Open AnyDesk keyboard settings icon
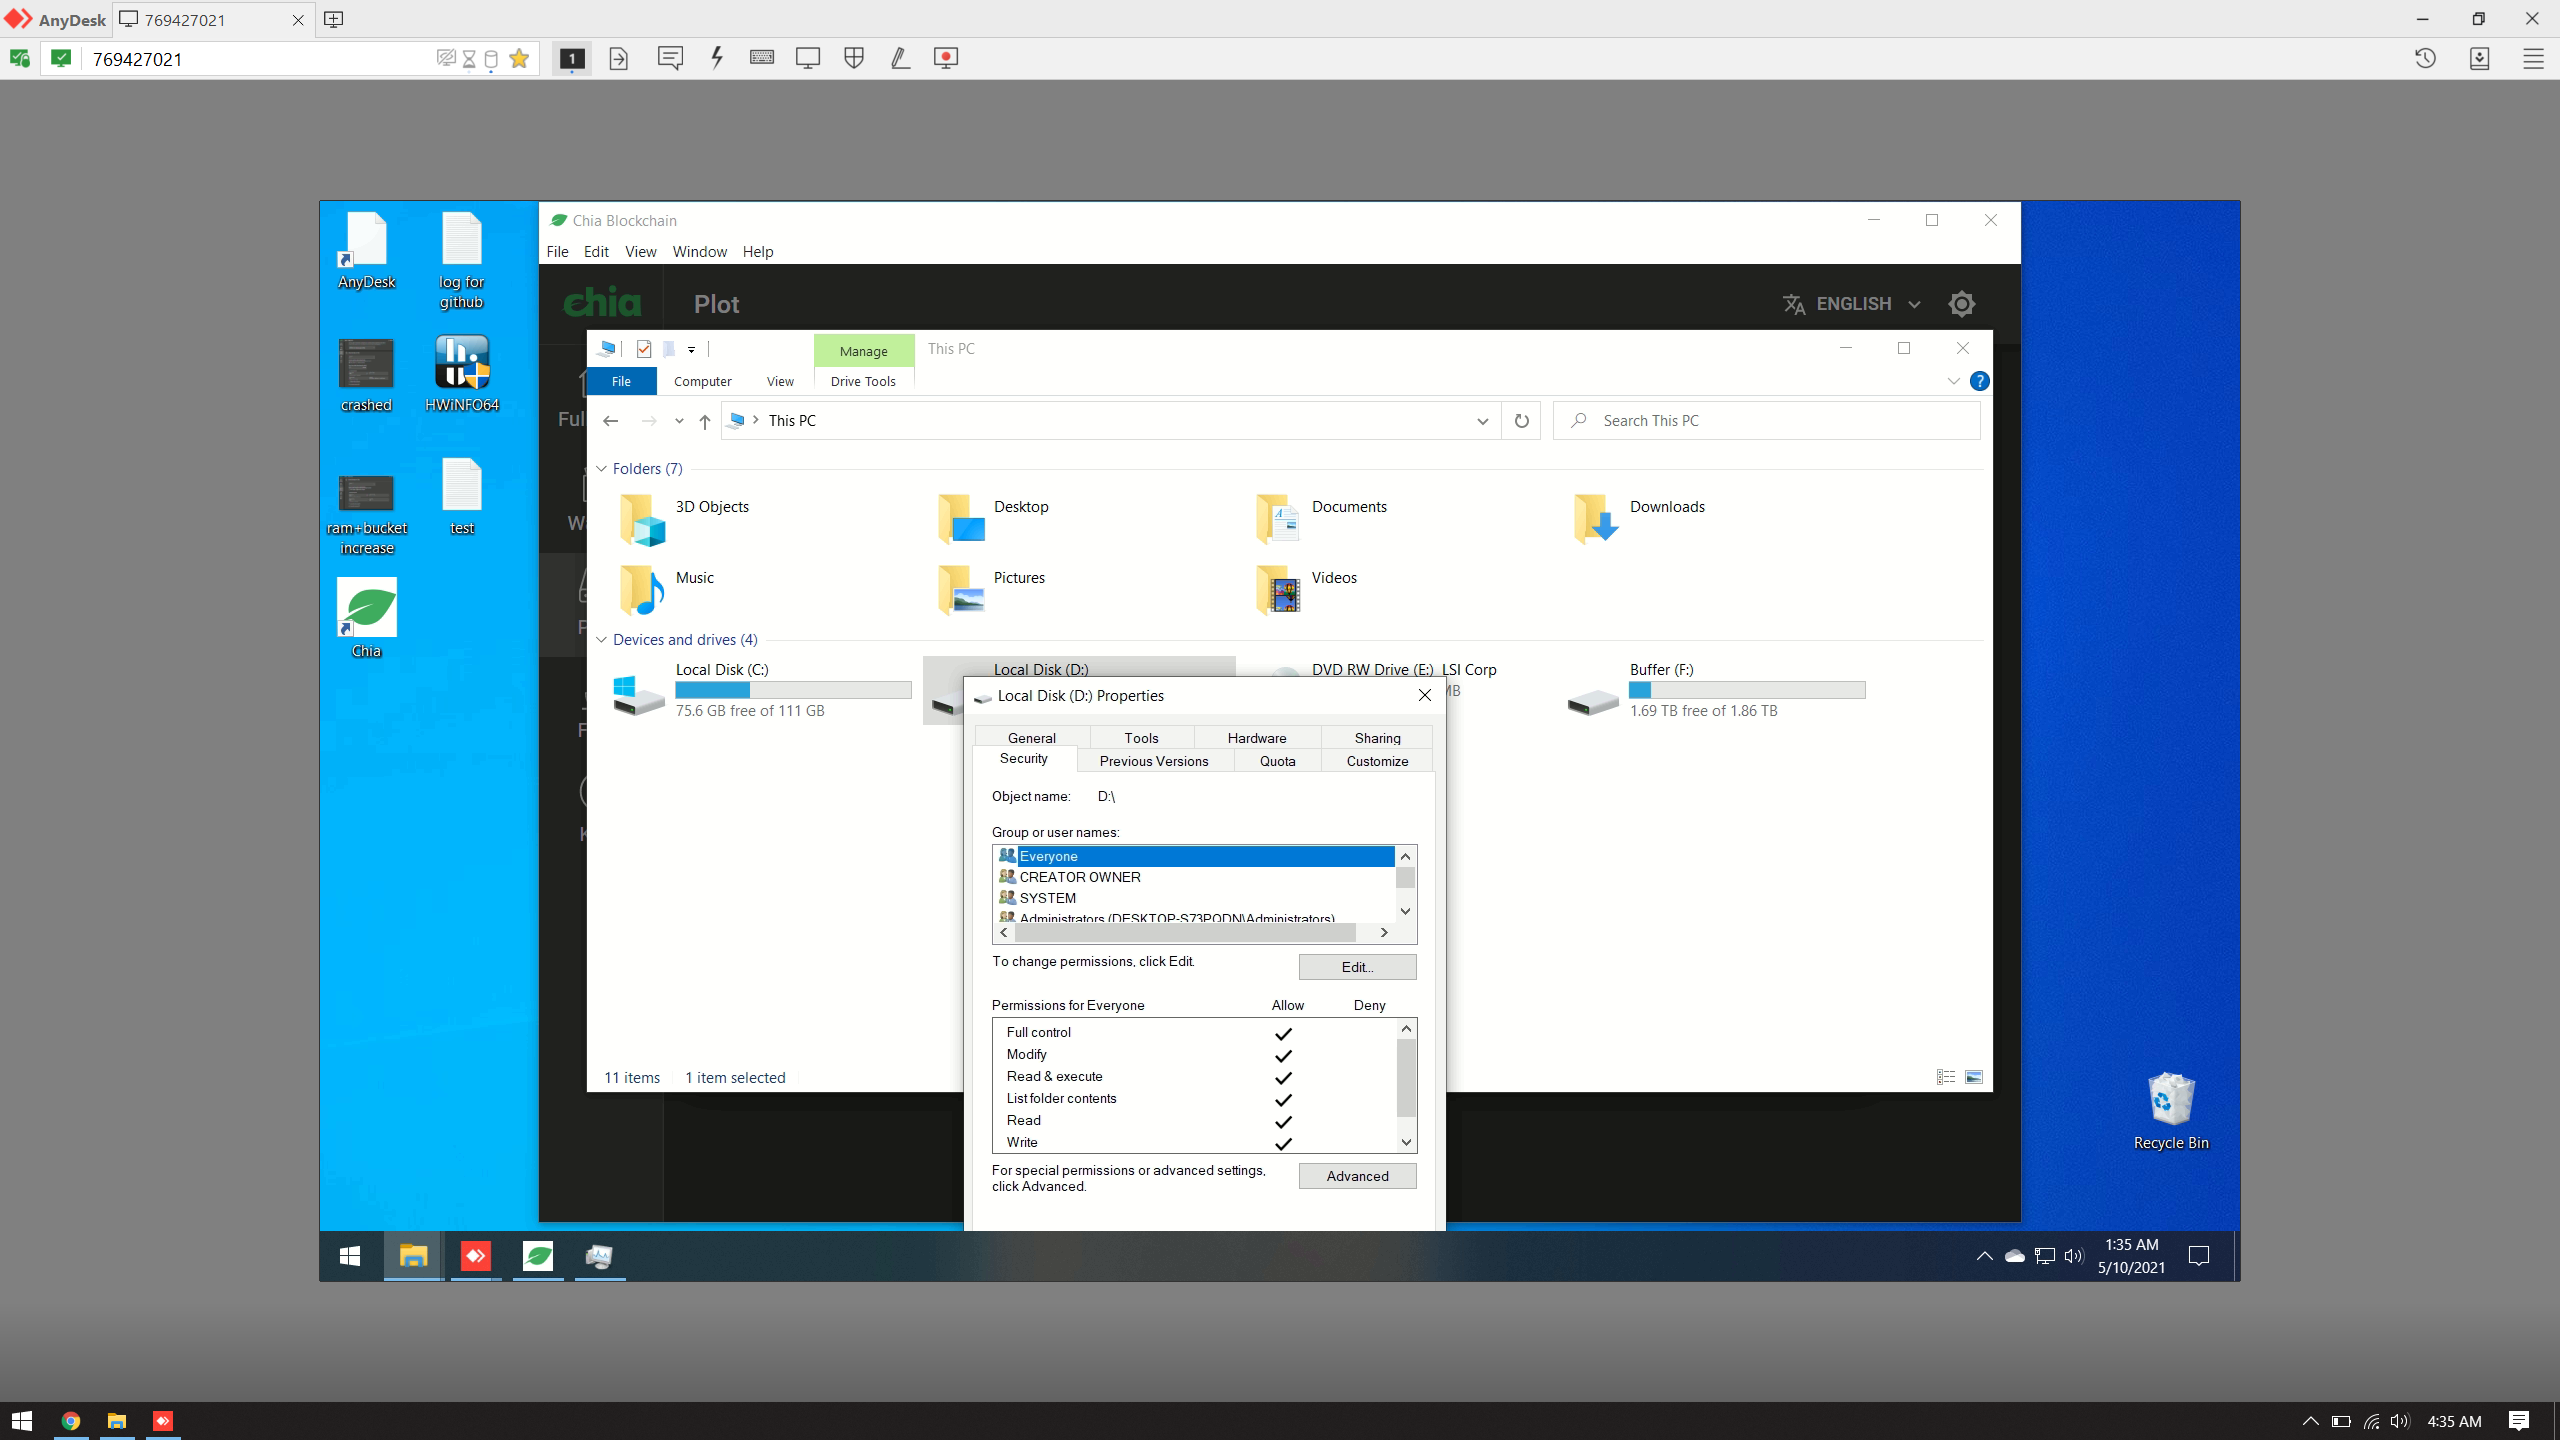Image resolution: width=2560 pixels, height=1440 pixels. pyautogui.click(x=762, y=58)
